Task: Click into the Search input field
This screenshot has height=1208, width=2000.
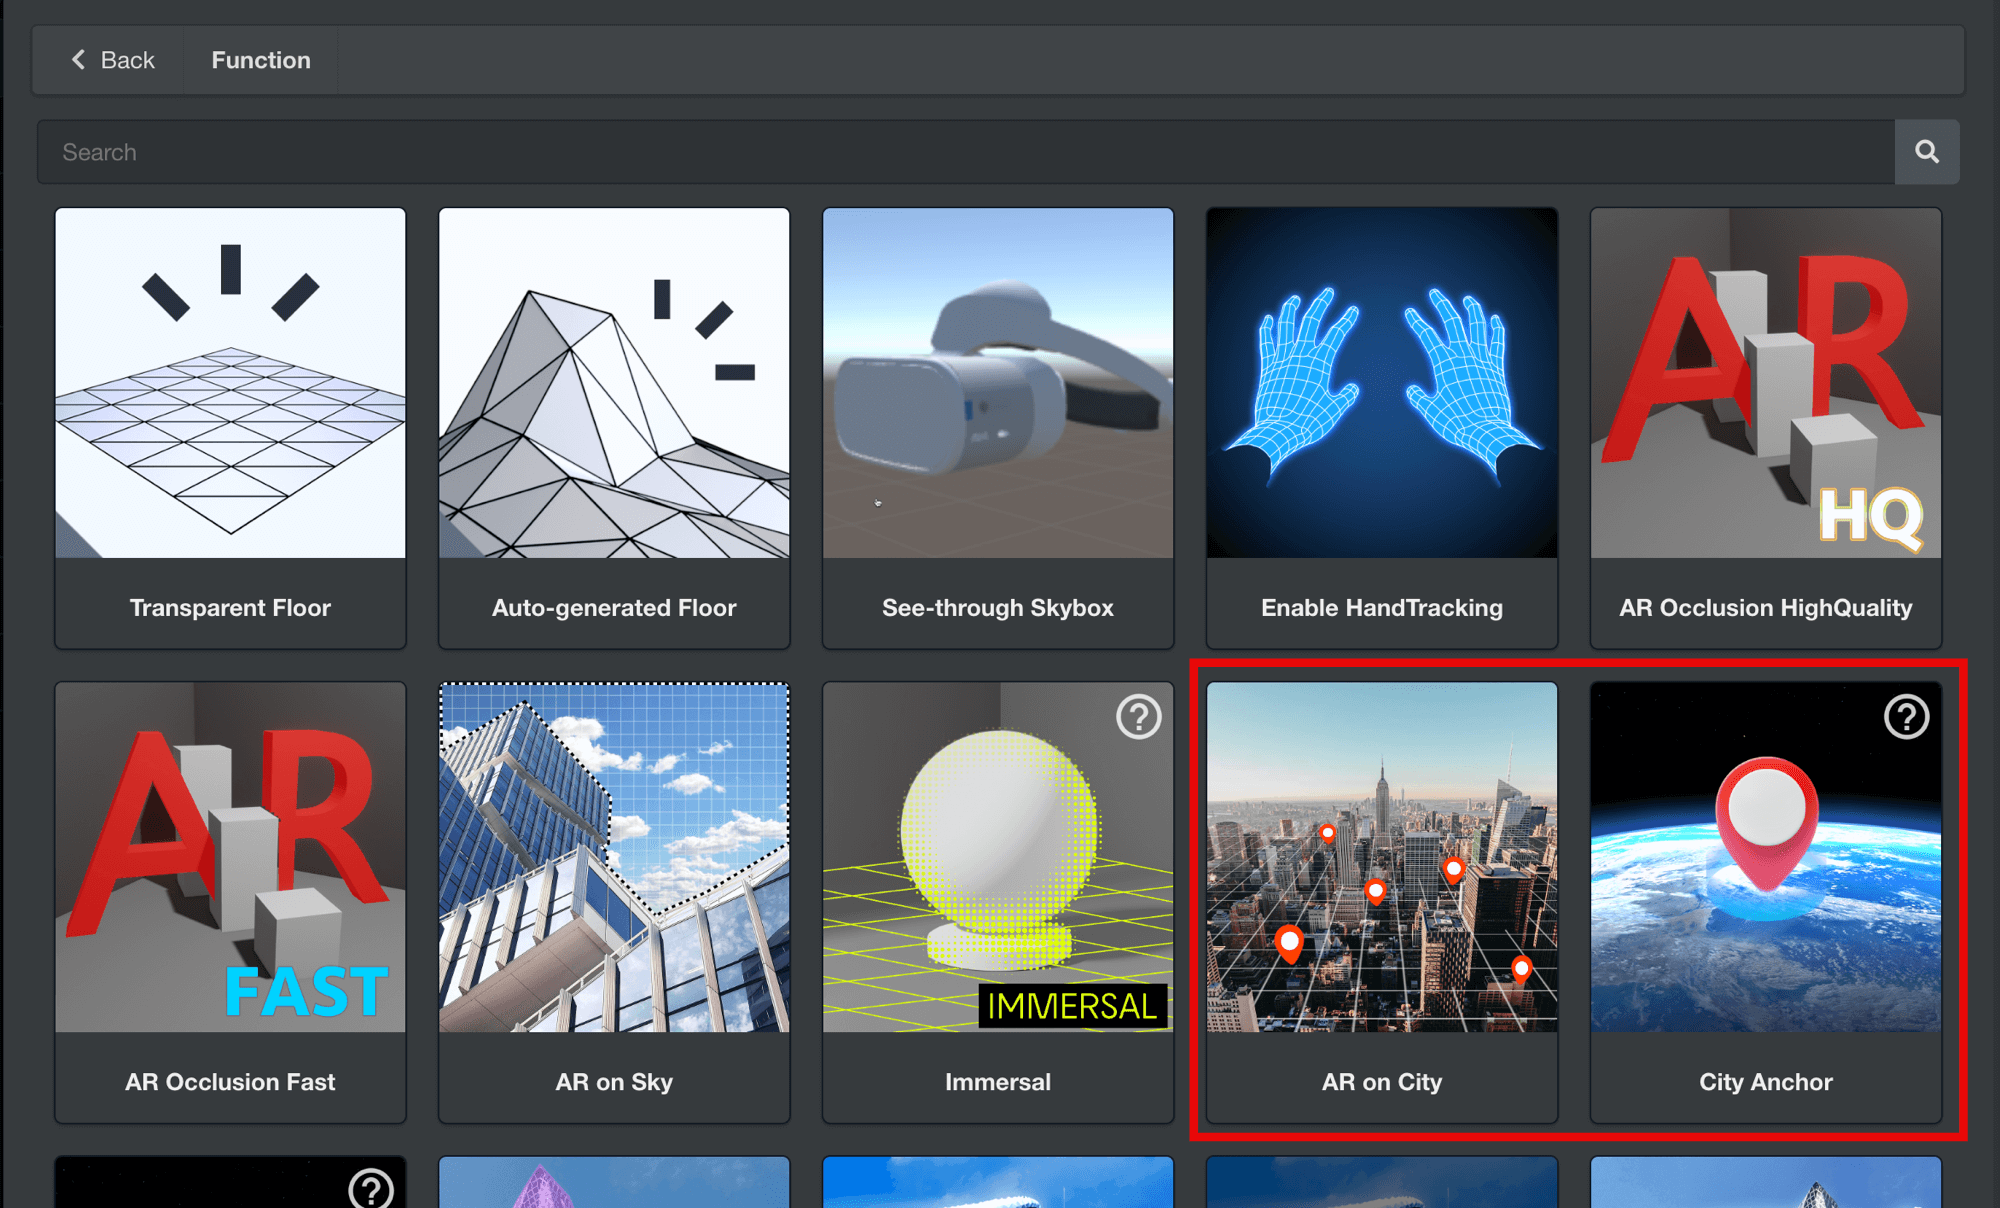Action: click(x=966, y=152)
